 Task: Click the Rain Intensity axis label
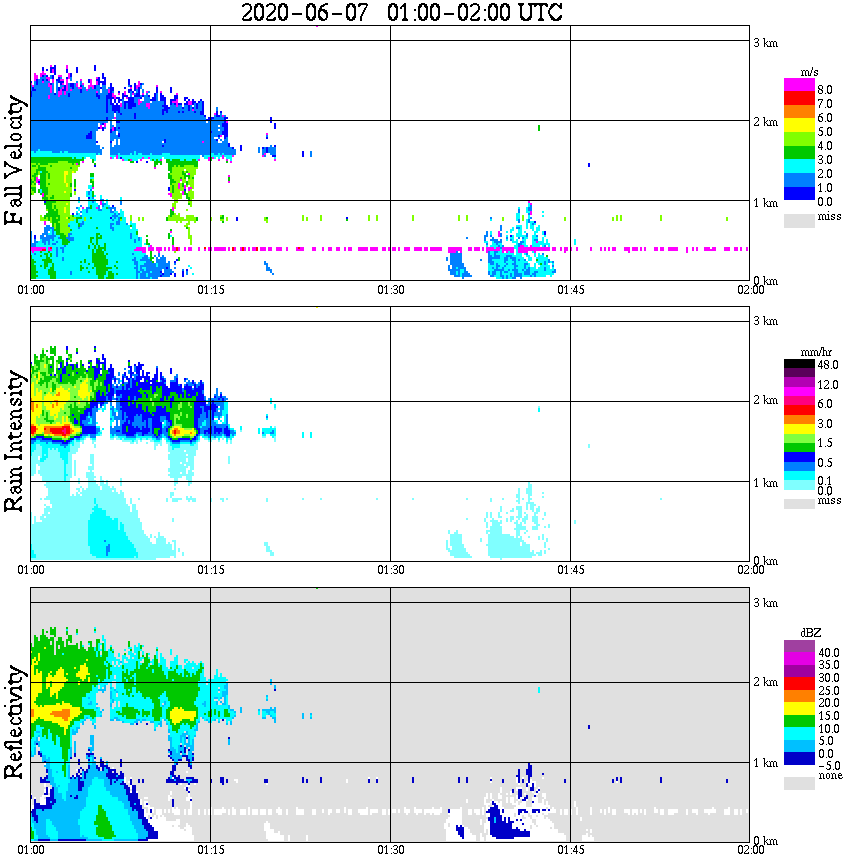[x=14, y=441]
